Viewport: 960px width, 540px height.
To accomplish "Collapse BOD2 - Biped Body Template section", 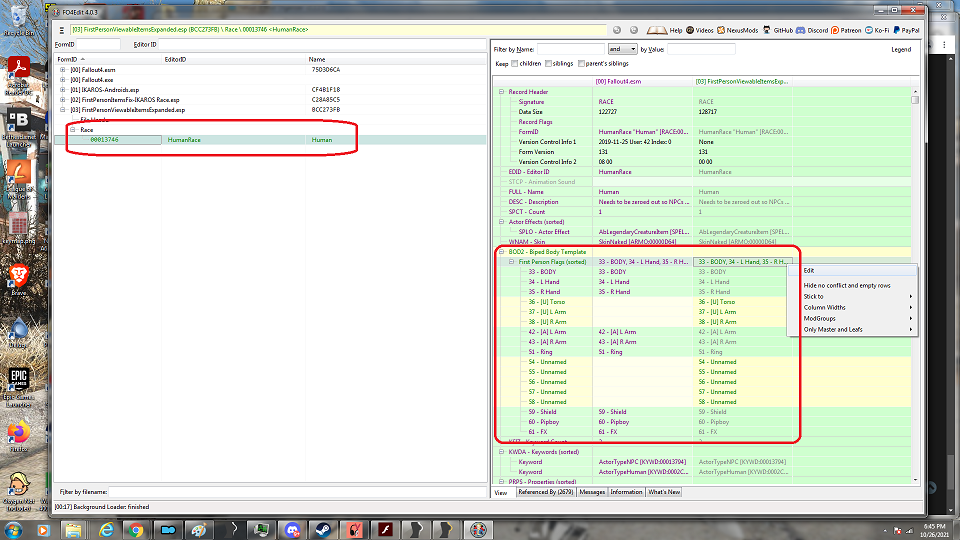I will tap(501, 252).
